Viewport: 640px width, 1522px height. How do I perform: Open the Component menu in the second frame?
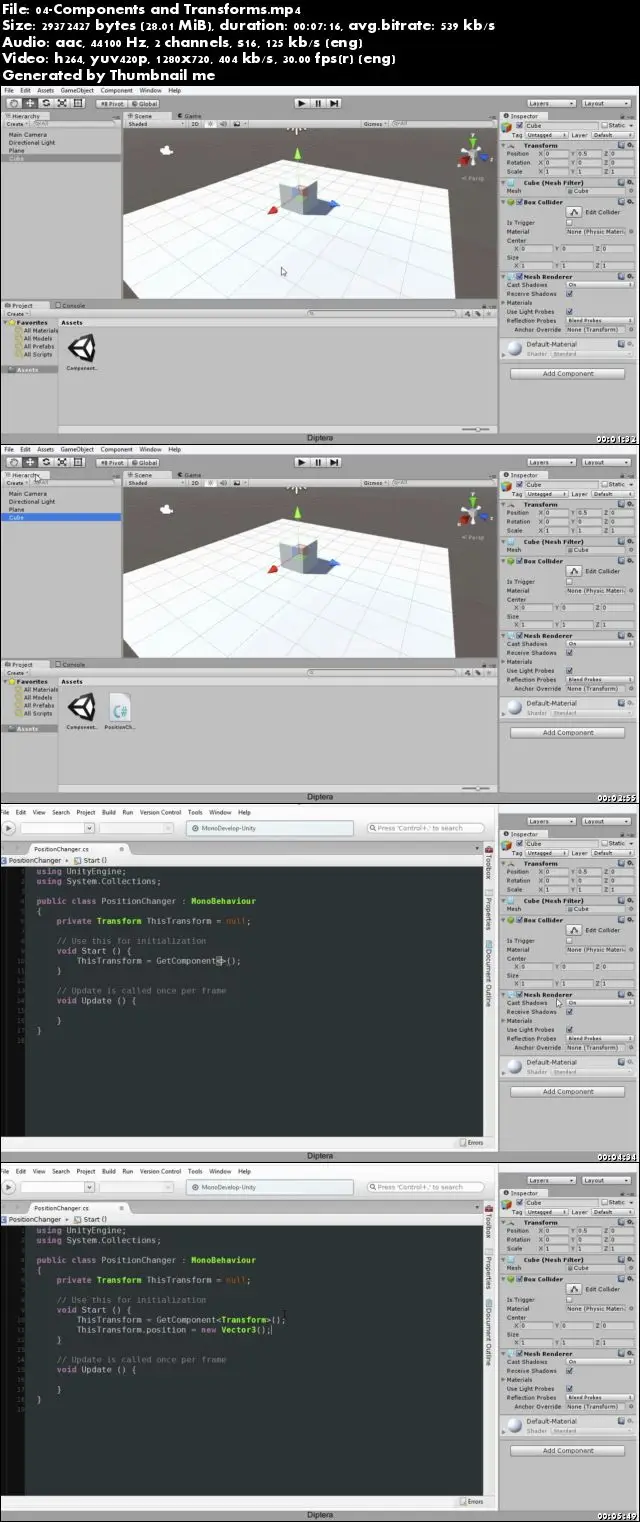click(116, 449)
